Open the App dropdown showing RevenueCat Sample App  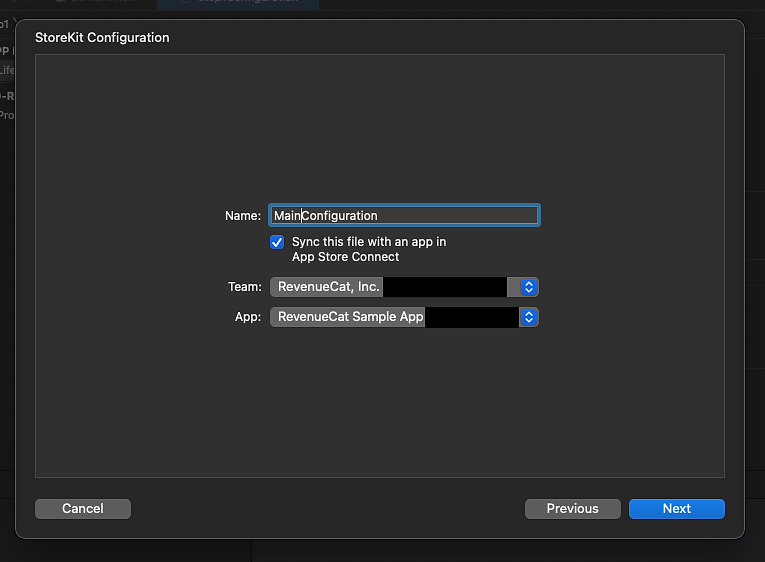[404, 317]
